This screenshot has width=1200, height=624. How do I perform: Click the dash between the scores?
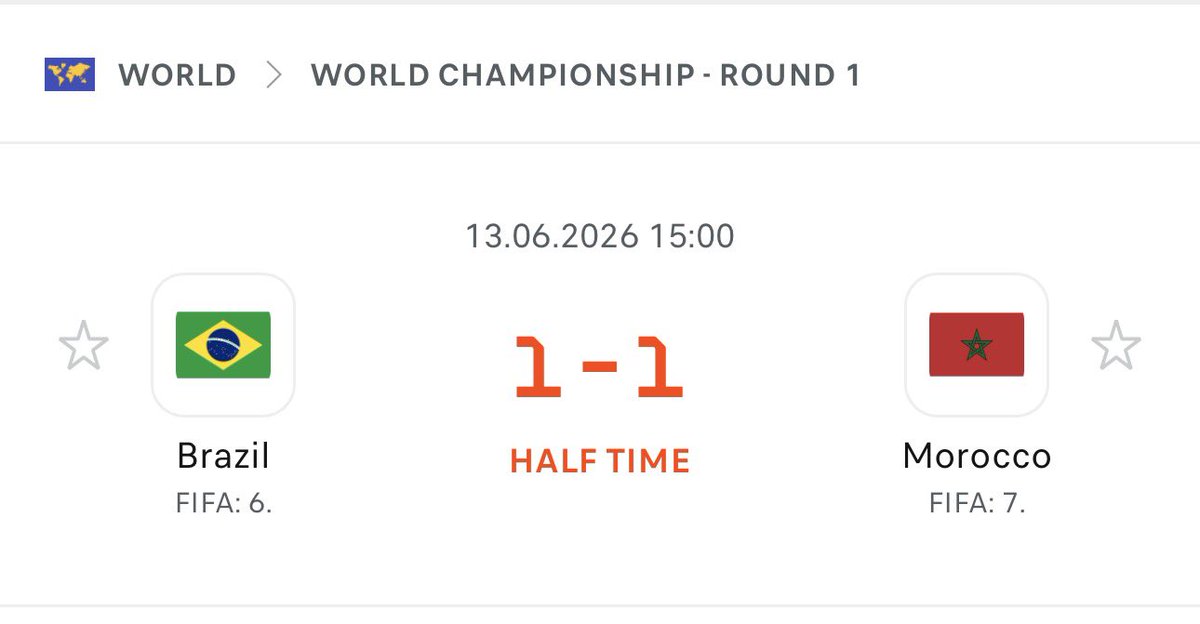tap(600, 366)
